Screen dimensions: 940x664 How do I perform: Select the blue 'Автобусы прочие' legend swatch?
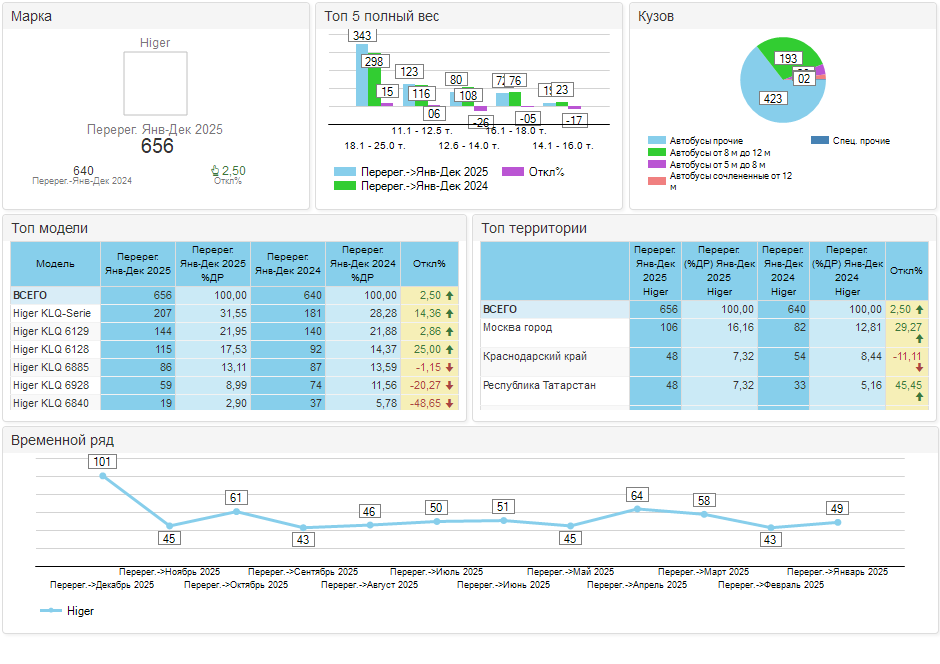(656, 141)
